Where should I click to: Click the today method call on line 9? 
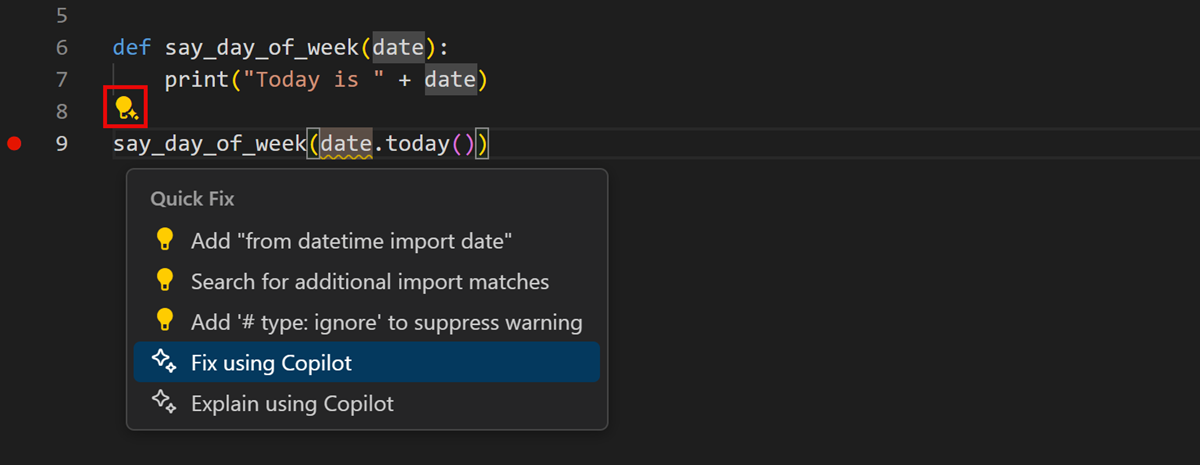pos(417,144)
